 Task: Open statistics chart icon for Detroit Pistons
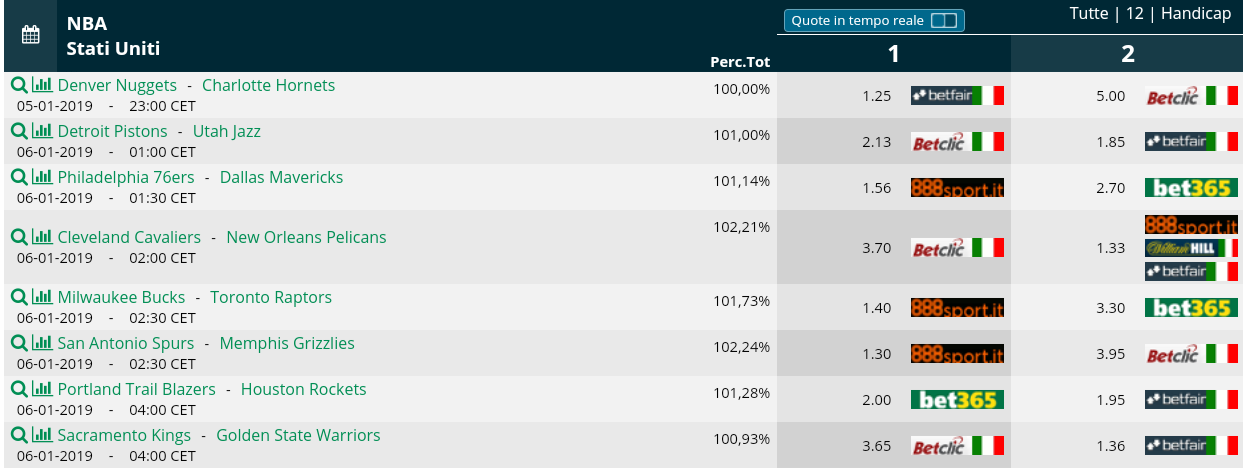[42, 131]
